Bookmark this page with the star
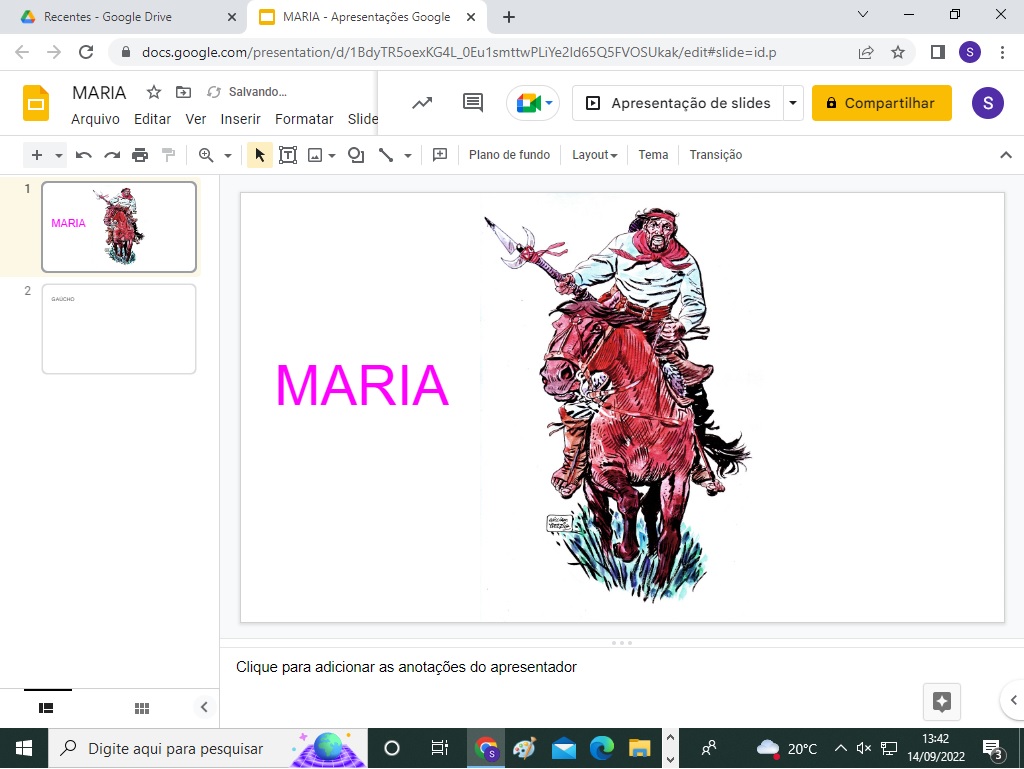 point(898,52)
